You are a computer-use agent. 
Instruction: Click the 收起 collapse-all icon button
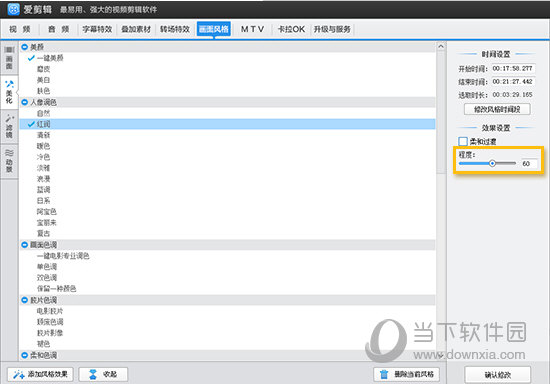tap(103, 374)
